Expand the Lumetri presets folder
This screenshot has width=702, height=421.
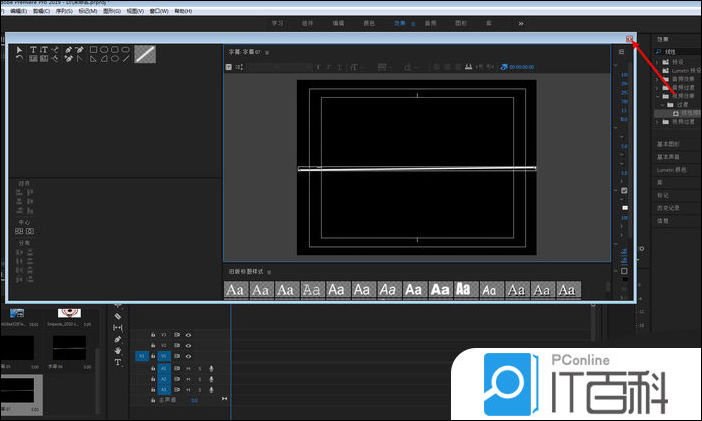pos(658,71)
